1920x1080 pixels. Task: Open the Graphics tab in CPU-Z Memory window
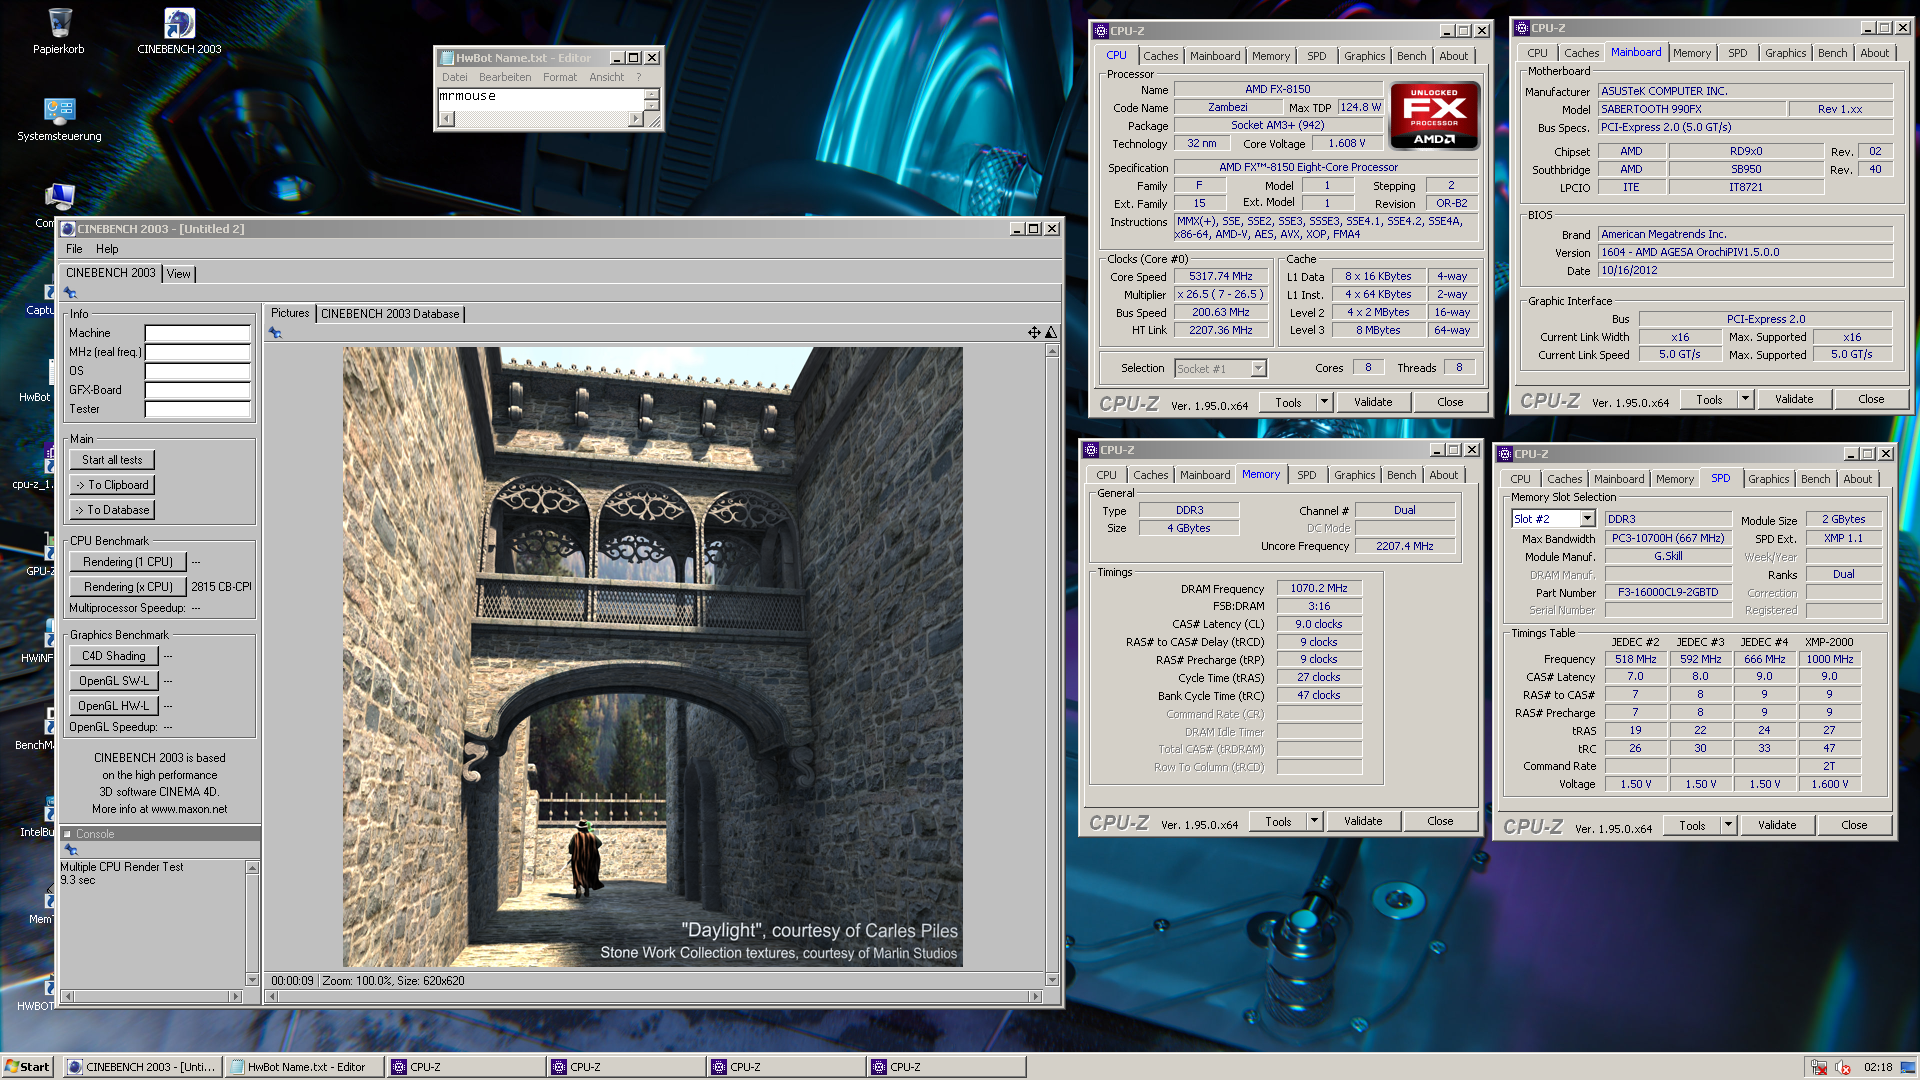tap(1354, 475)
